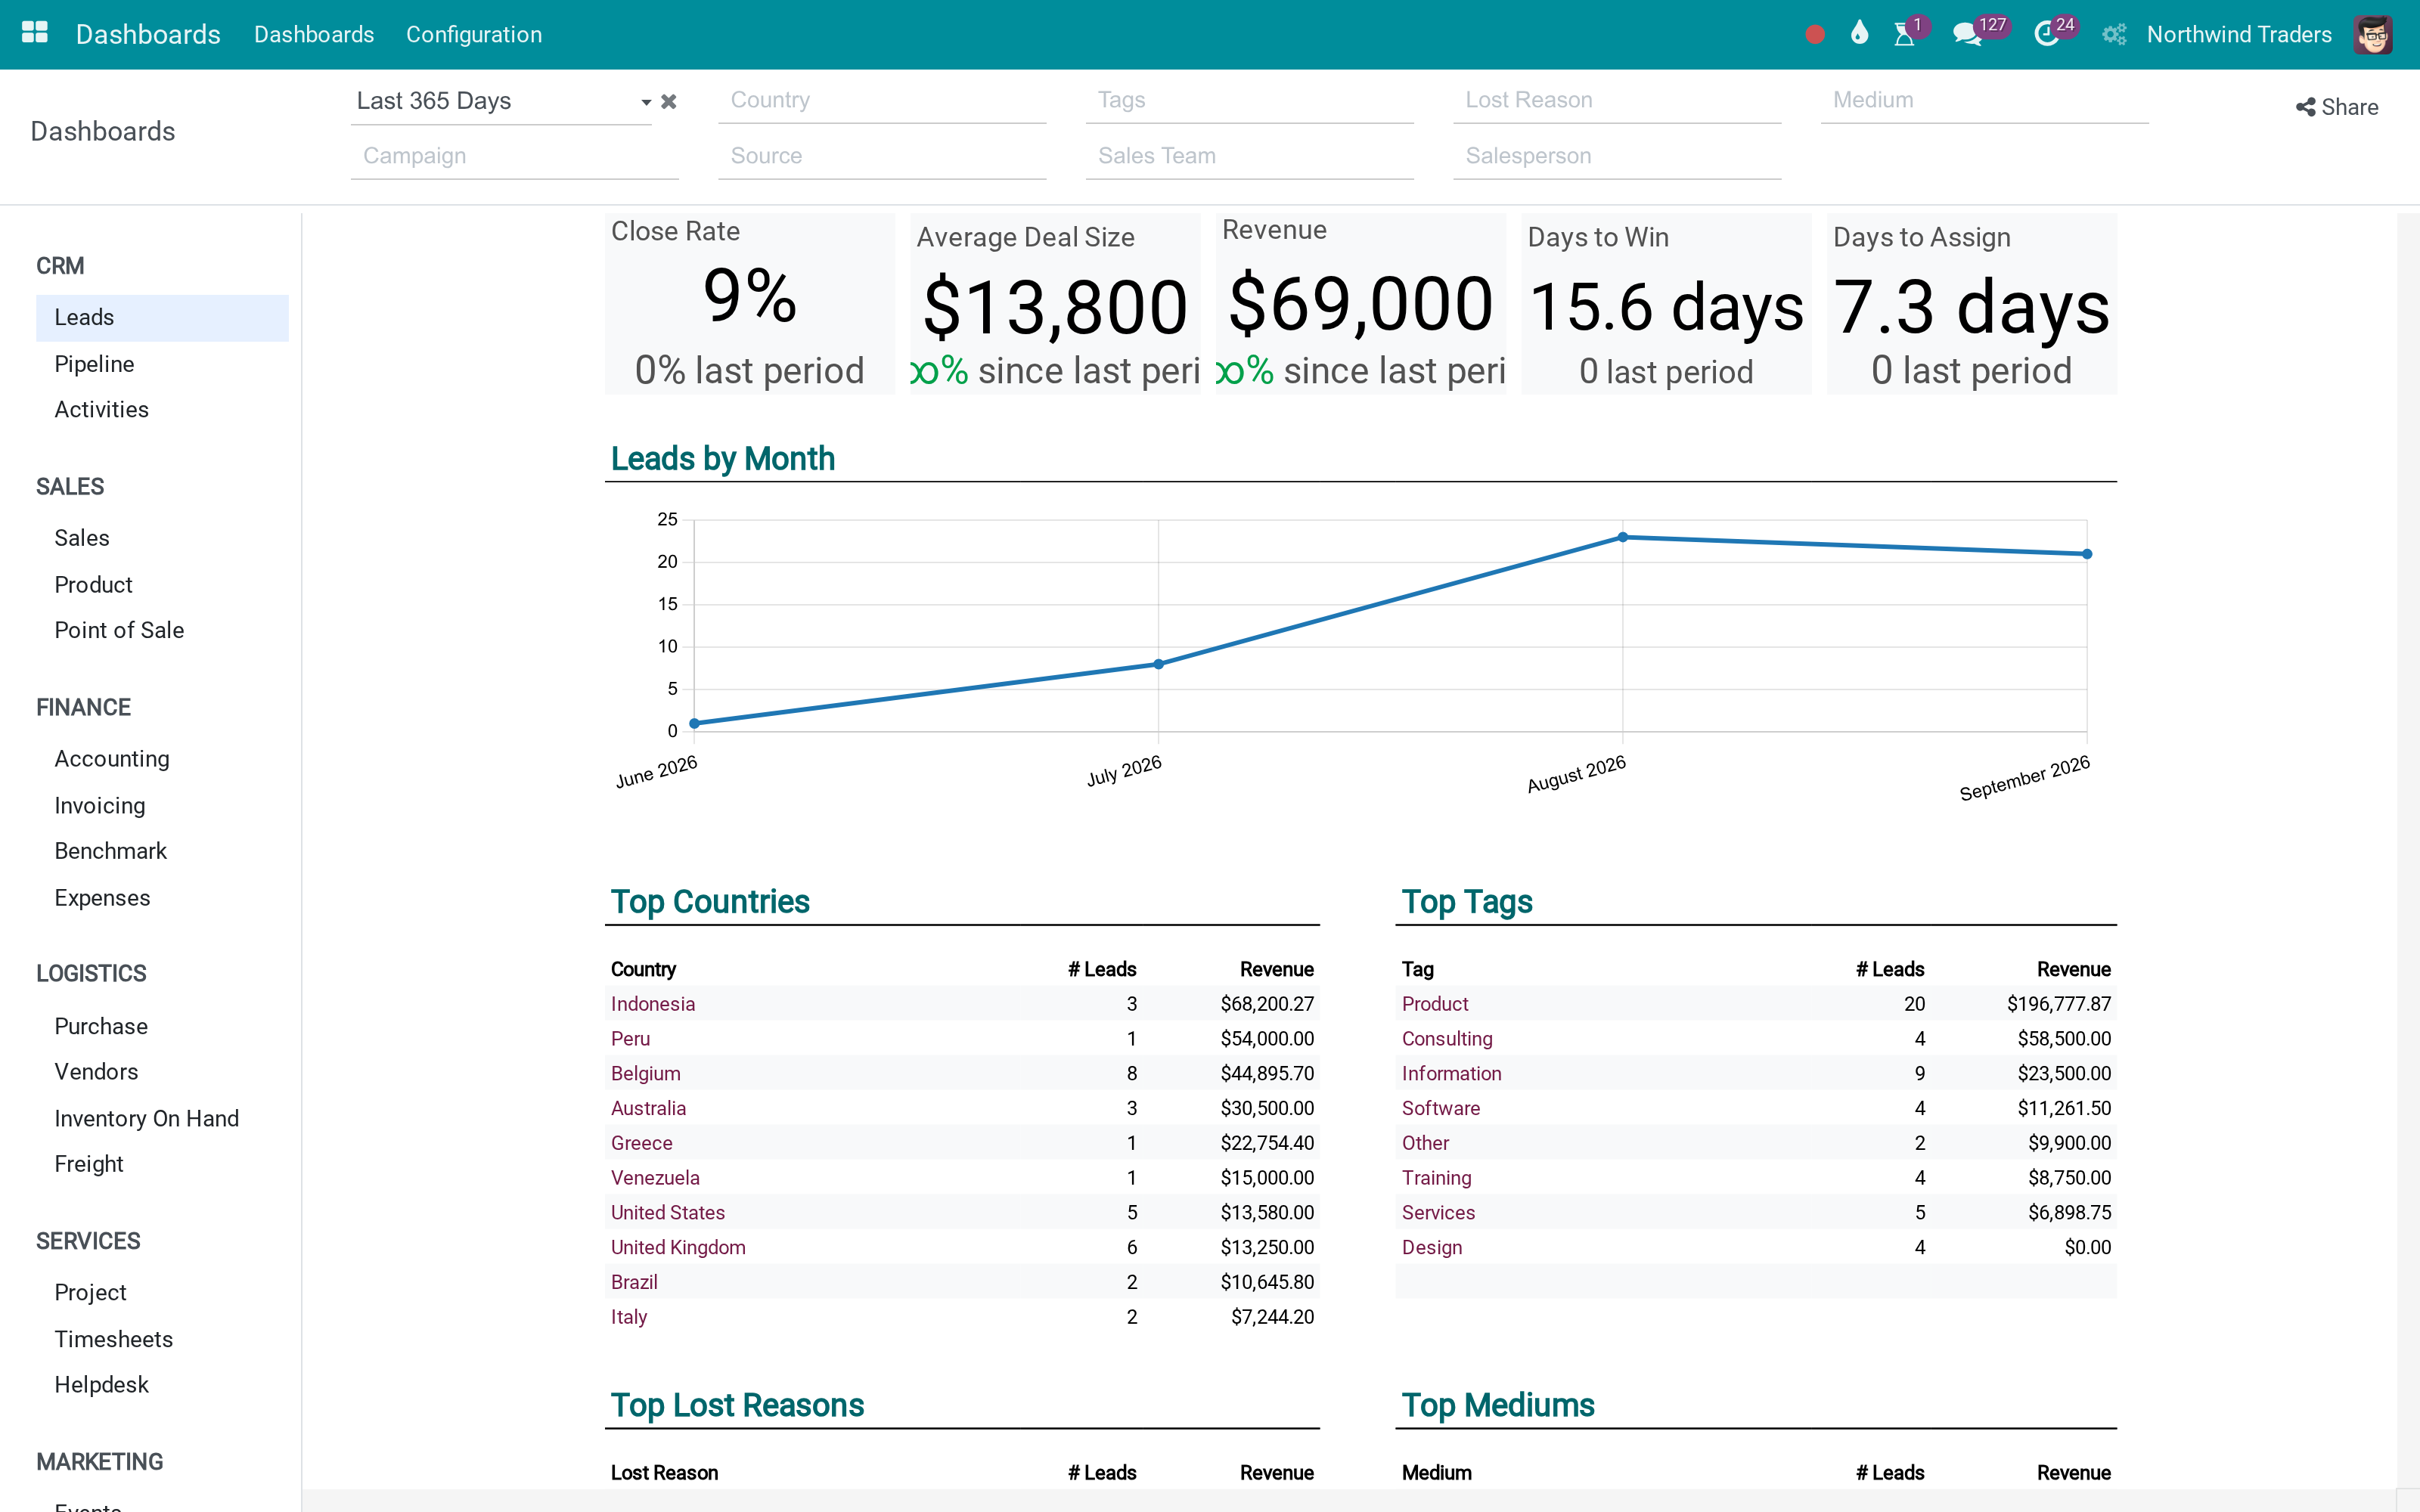Screen dimensions: 2420x1512
Task: Open the Invoicing dashboard
Action: (162, 806)
